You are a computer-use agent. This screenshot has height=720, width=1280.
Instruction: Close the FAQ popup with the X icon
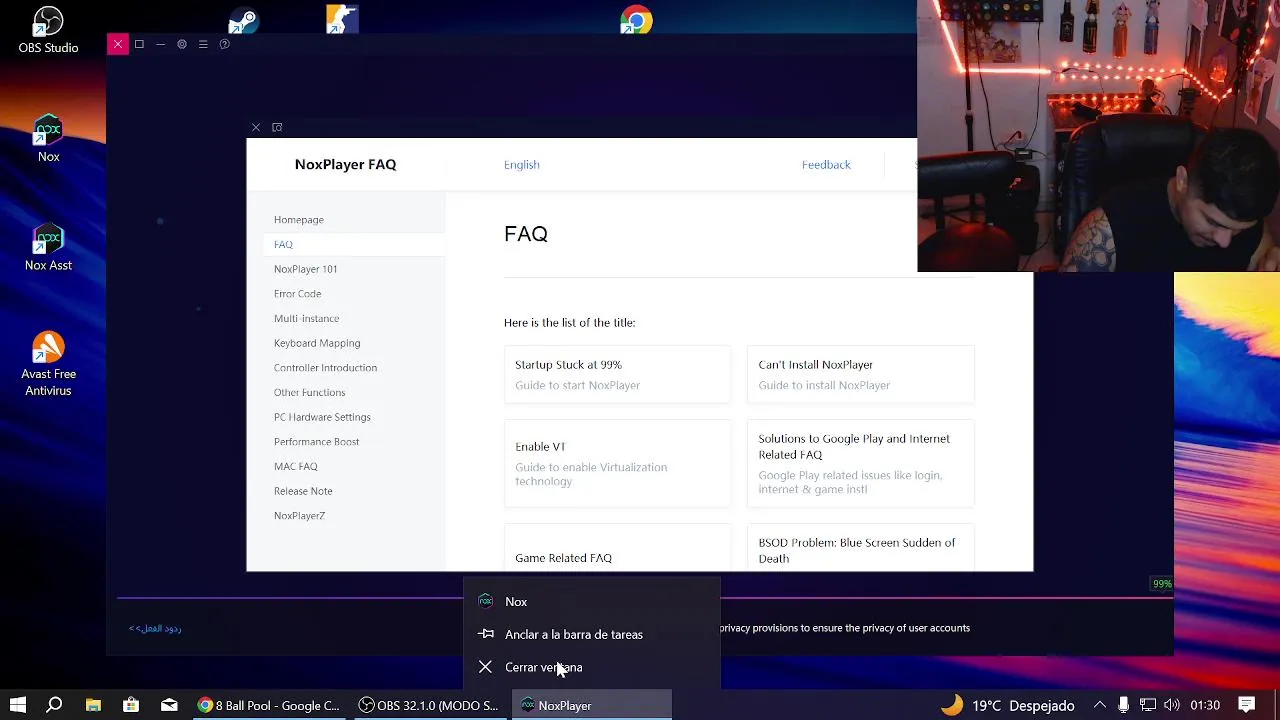pos(256,127)
